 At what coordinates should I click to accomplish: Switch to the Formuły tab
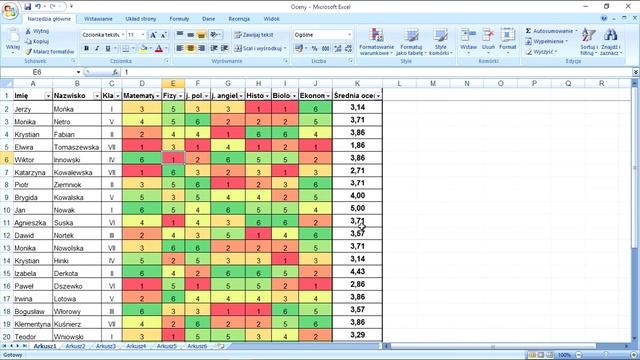point(179,19)
